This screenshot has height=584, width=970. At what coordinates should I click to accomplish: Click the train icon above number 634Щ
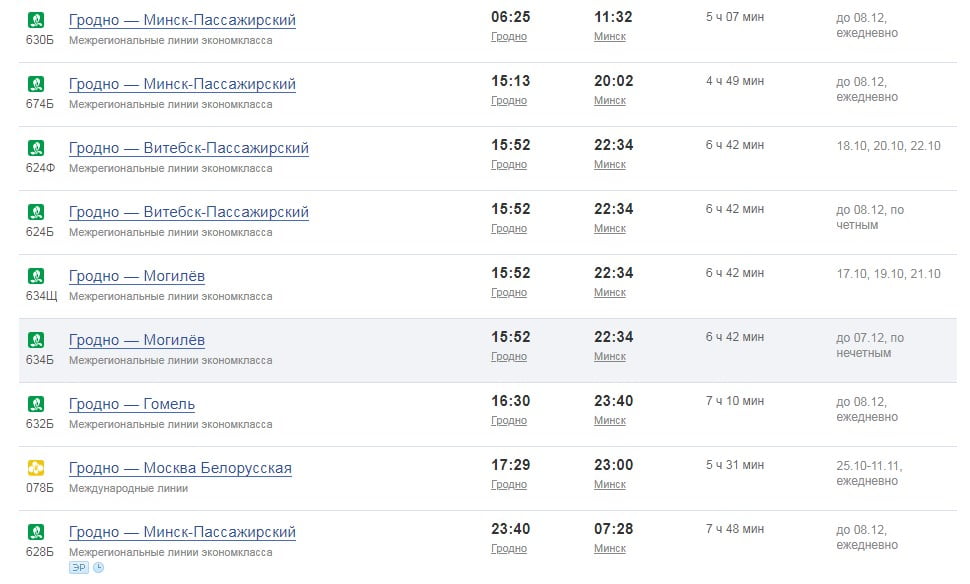[x=36, y=276]
